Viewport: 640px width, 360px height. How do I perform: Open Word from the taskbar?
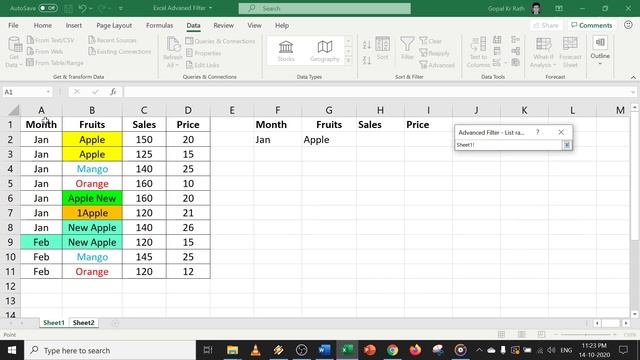coord(324,350)
